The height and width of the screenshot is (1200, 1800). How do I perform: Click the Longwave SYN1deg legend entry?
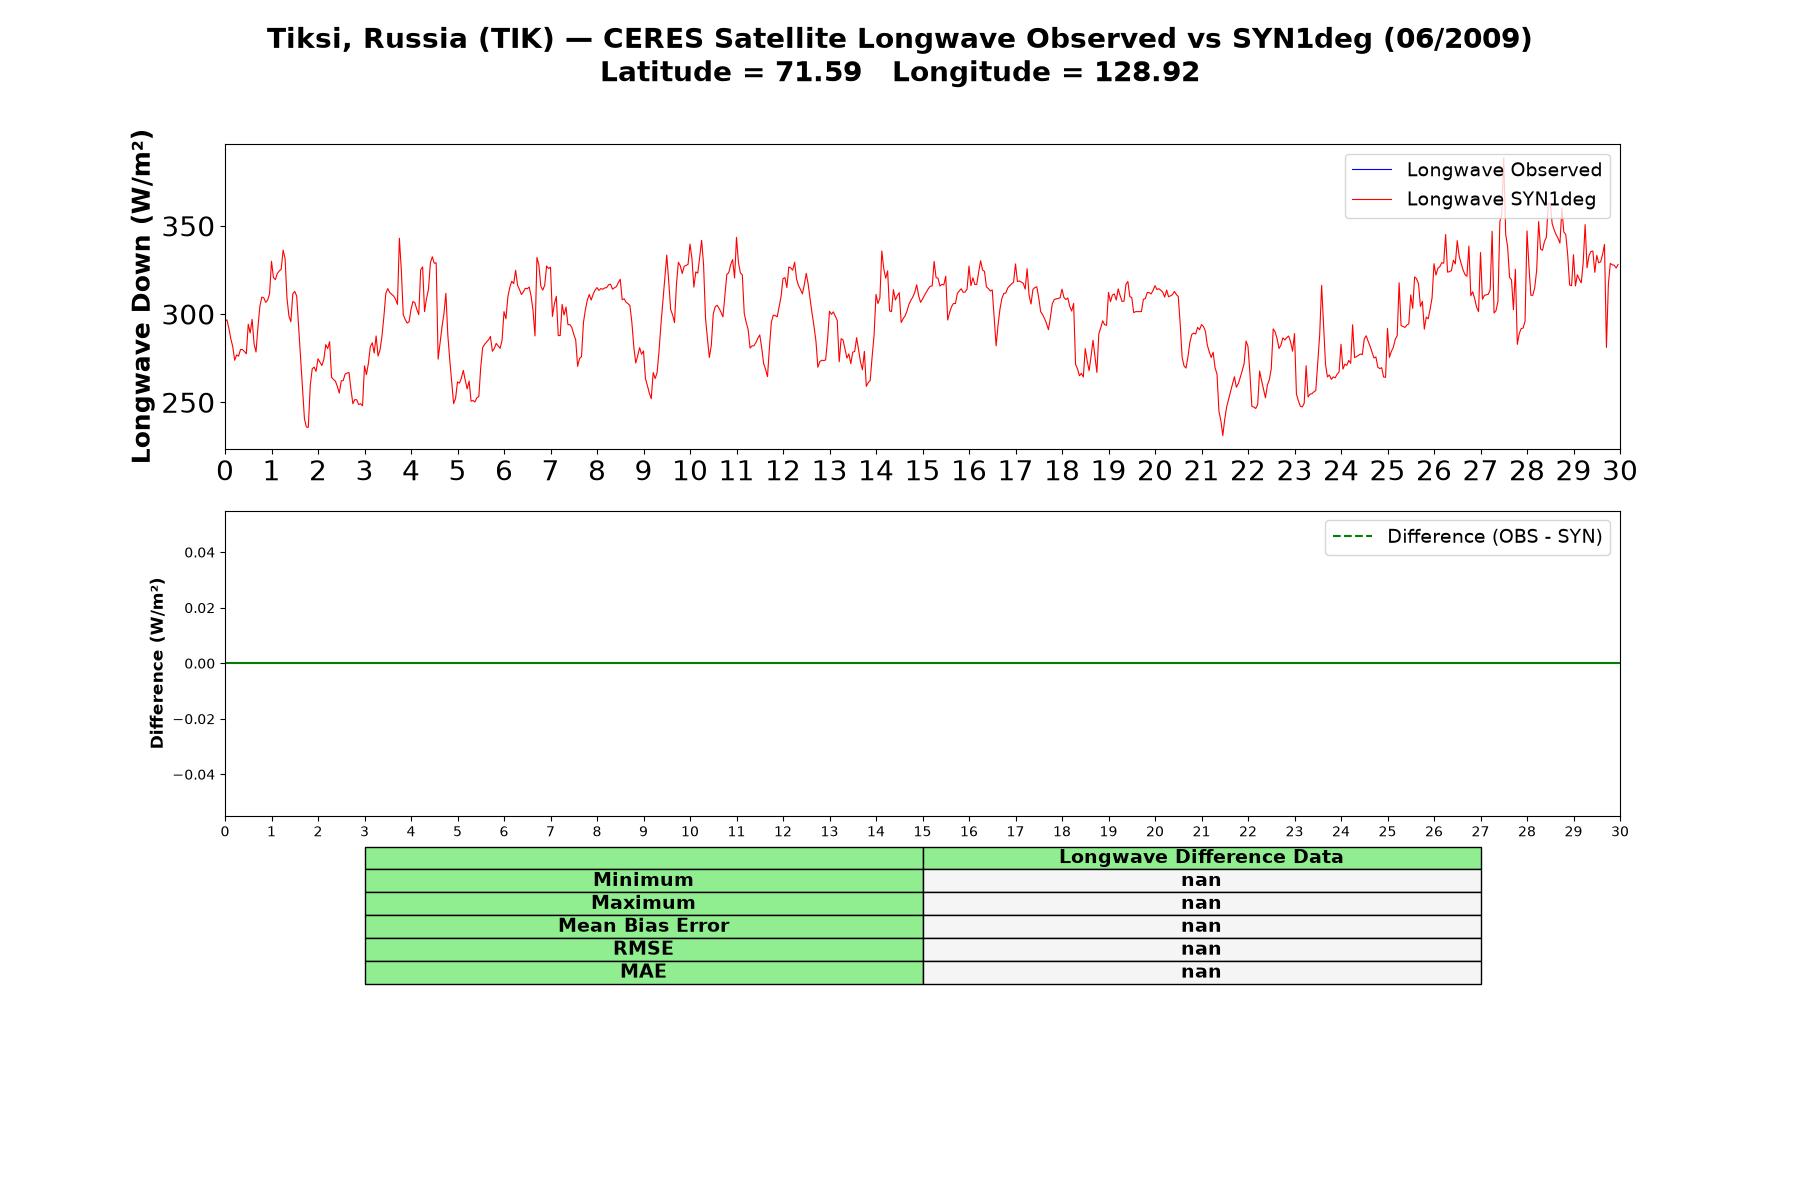(x=1474, y=199)
